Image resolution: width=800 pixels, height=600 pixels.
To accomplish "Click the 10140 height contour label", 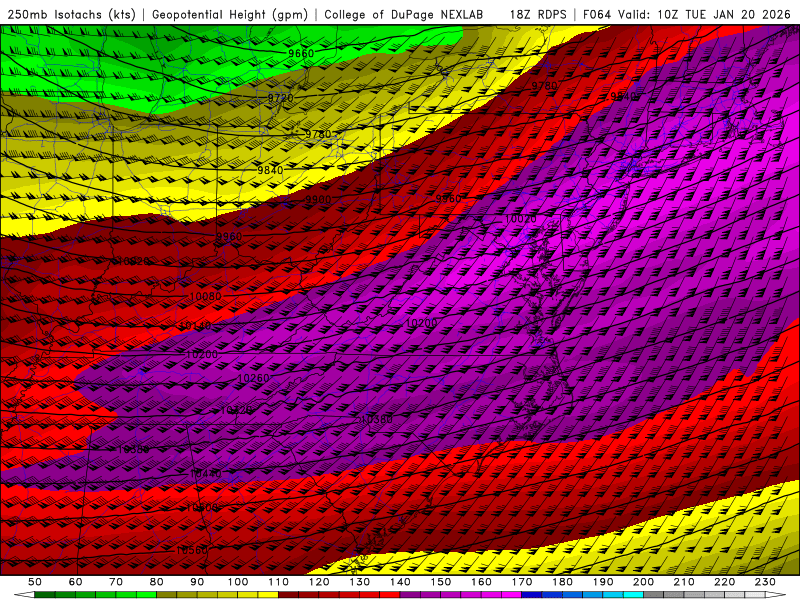I will (x=195, y=326).
